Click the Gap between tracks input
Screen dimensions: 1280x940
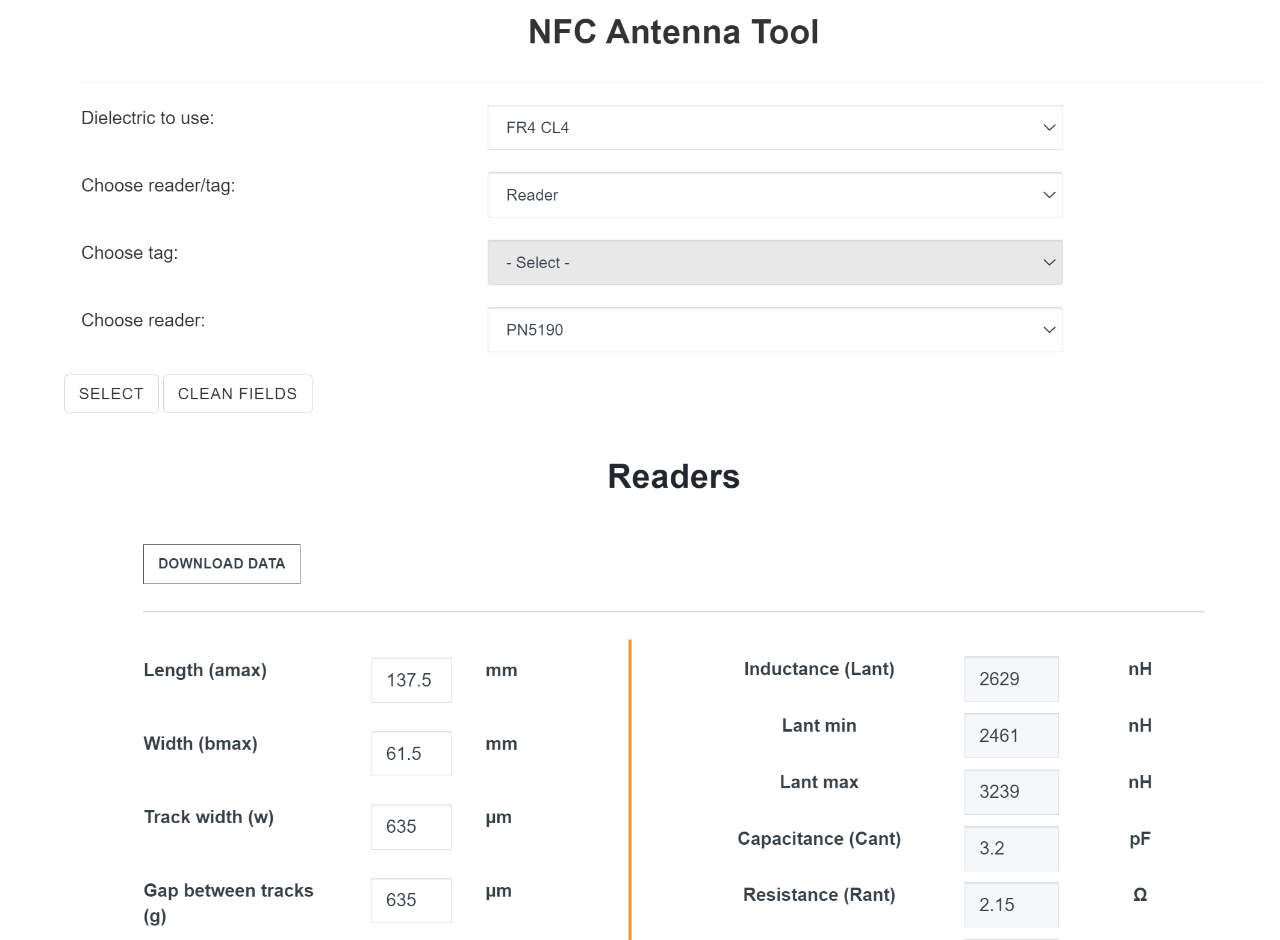coord(411,900)
